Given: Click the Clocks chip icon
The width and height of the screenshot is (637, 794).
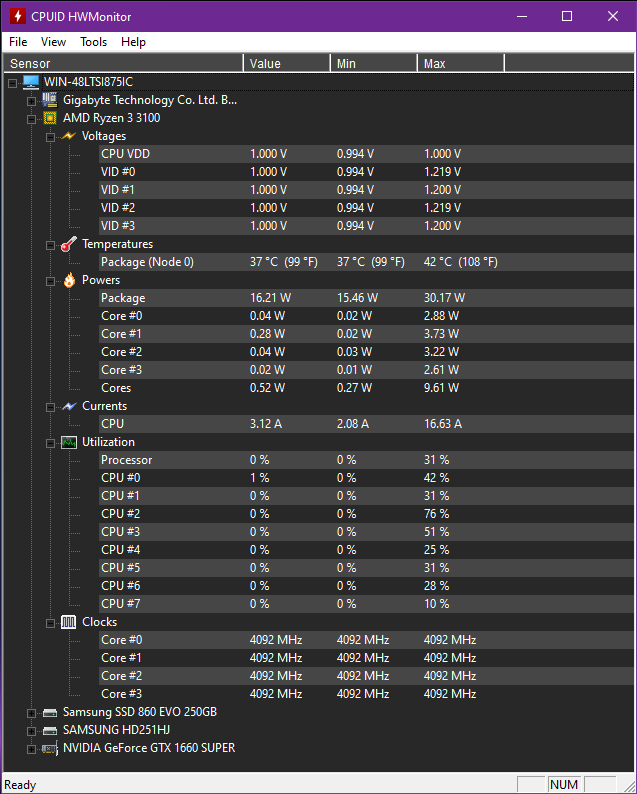Looking at the screenshot, I should coord(68,622).
